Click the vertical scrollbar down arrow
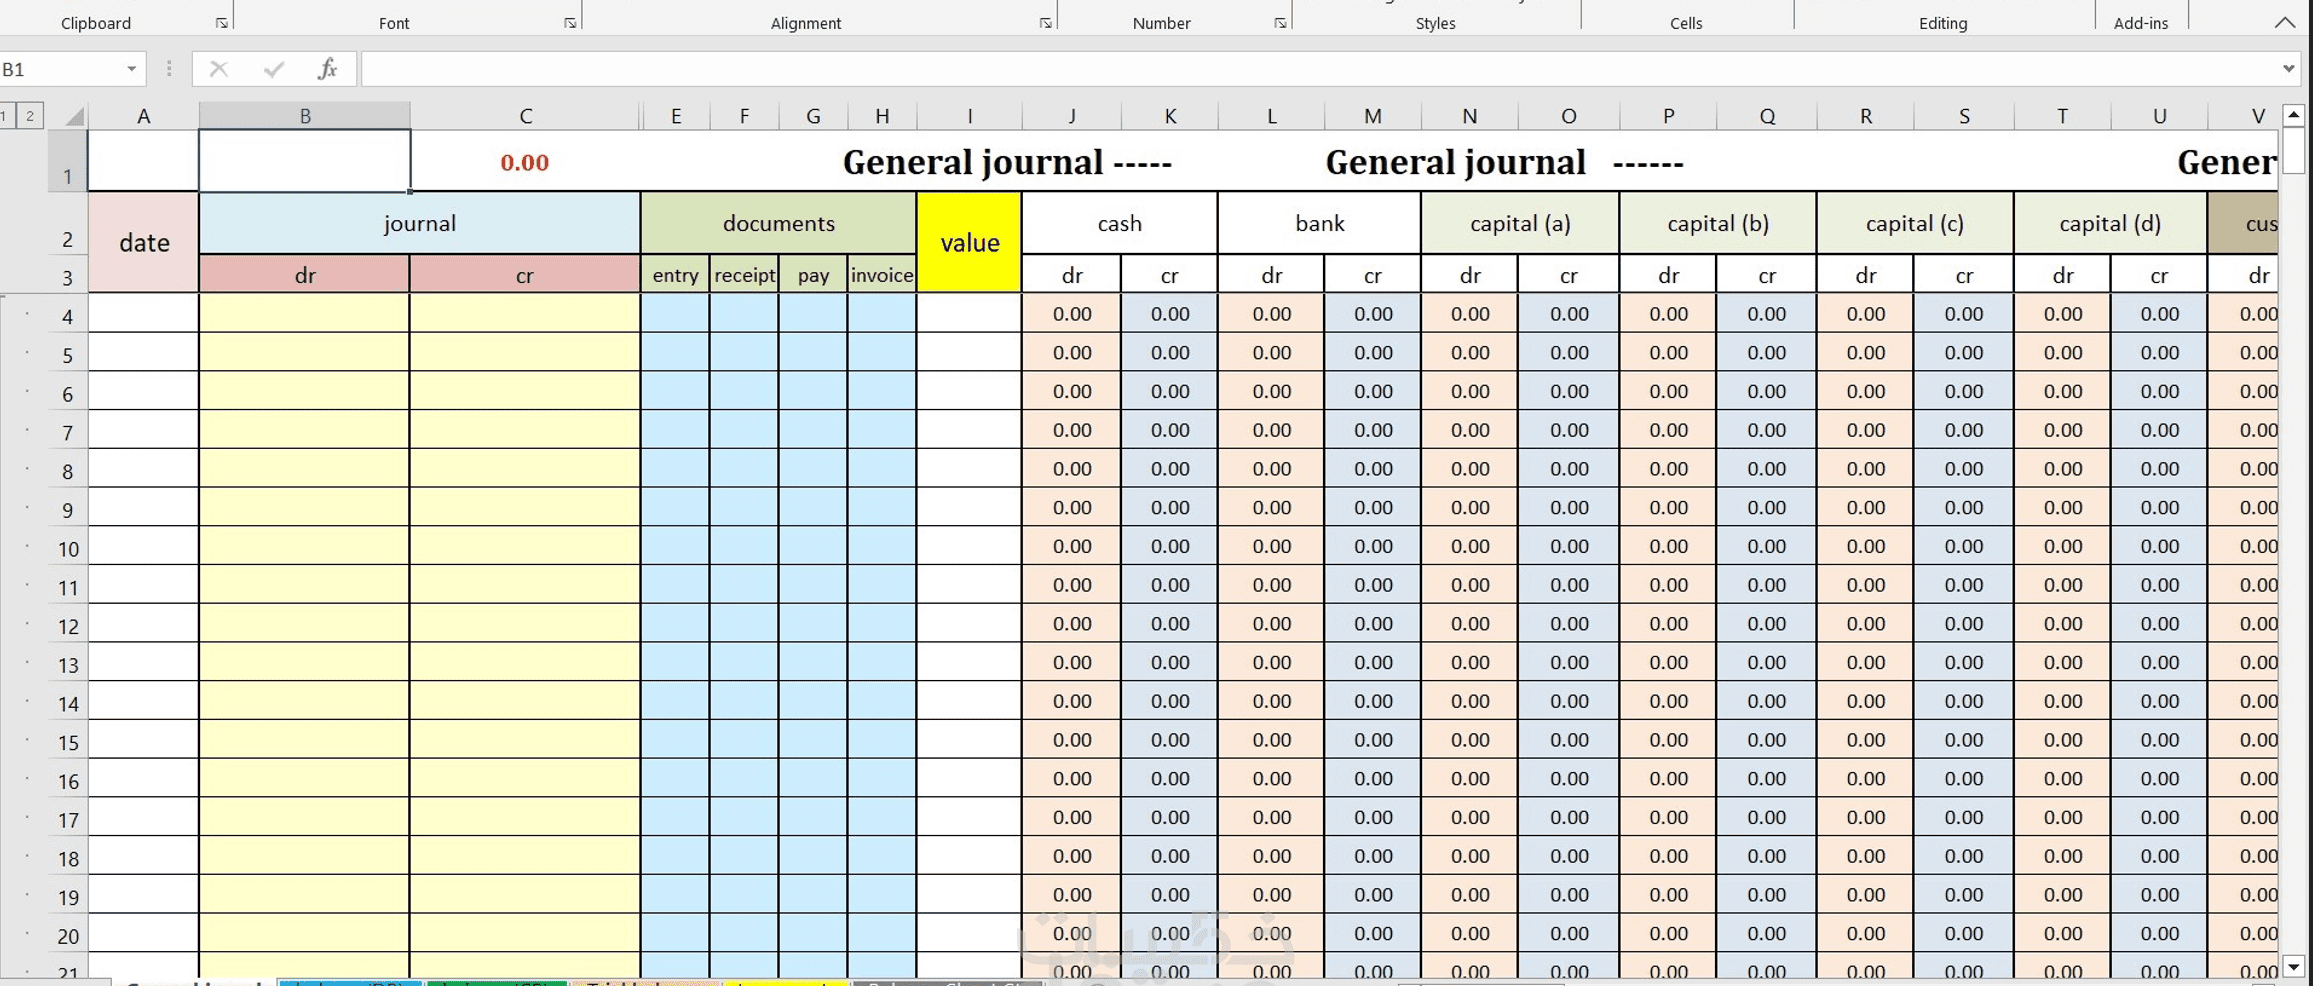The height and width of the screenshot is (986, 2313). 2294,967
